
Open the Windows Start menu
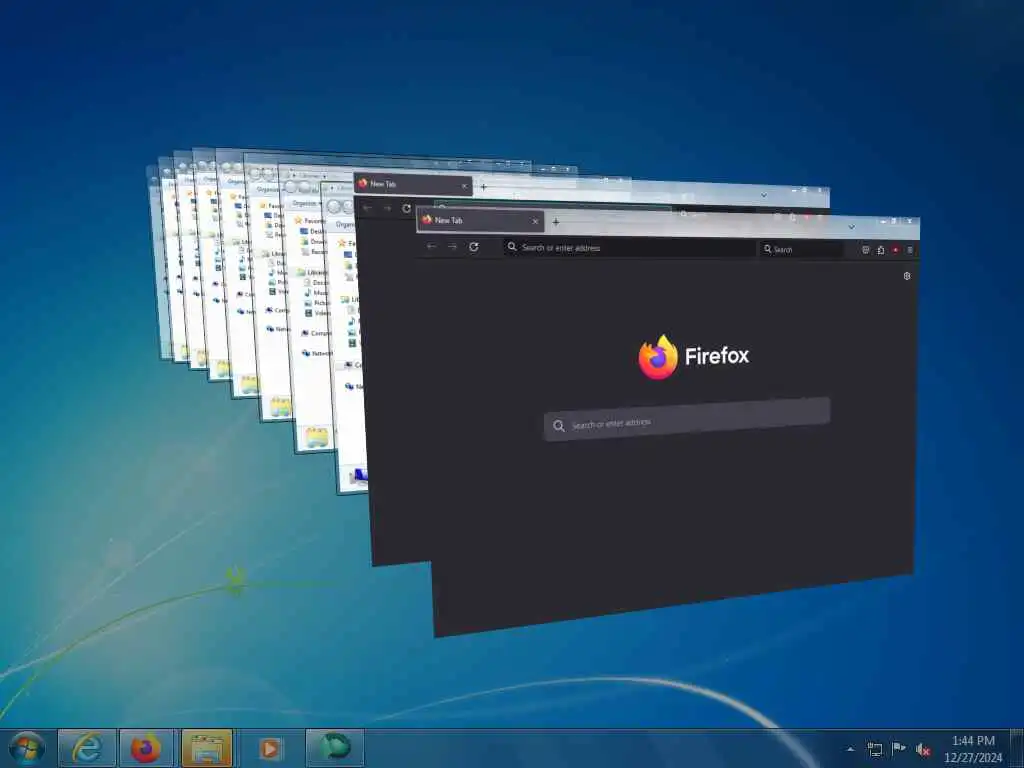[27, 748]
